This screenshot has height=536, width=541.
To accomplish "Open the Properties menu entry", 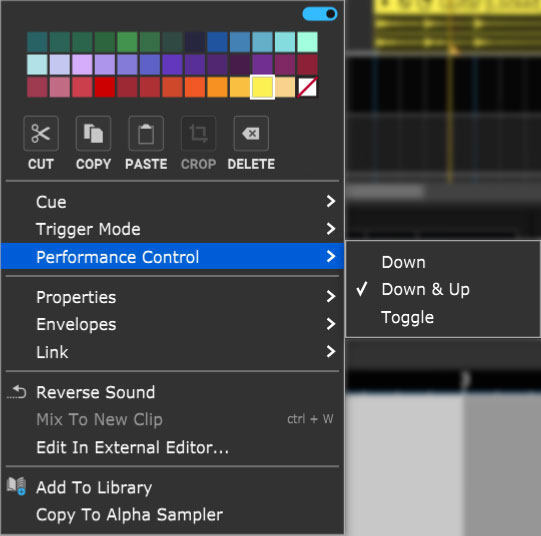I will tap(172, 297).
